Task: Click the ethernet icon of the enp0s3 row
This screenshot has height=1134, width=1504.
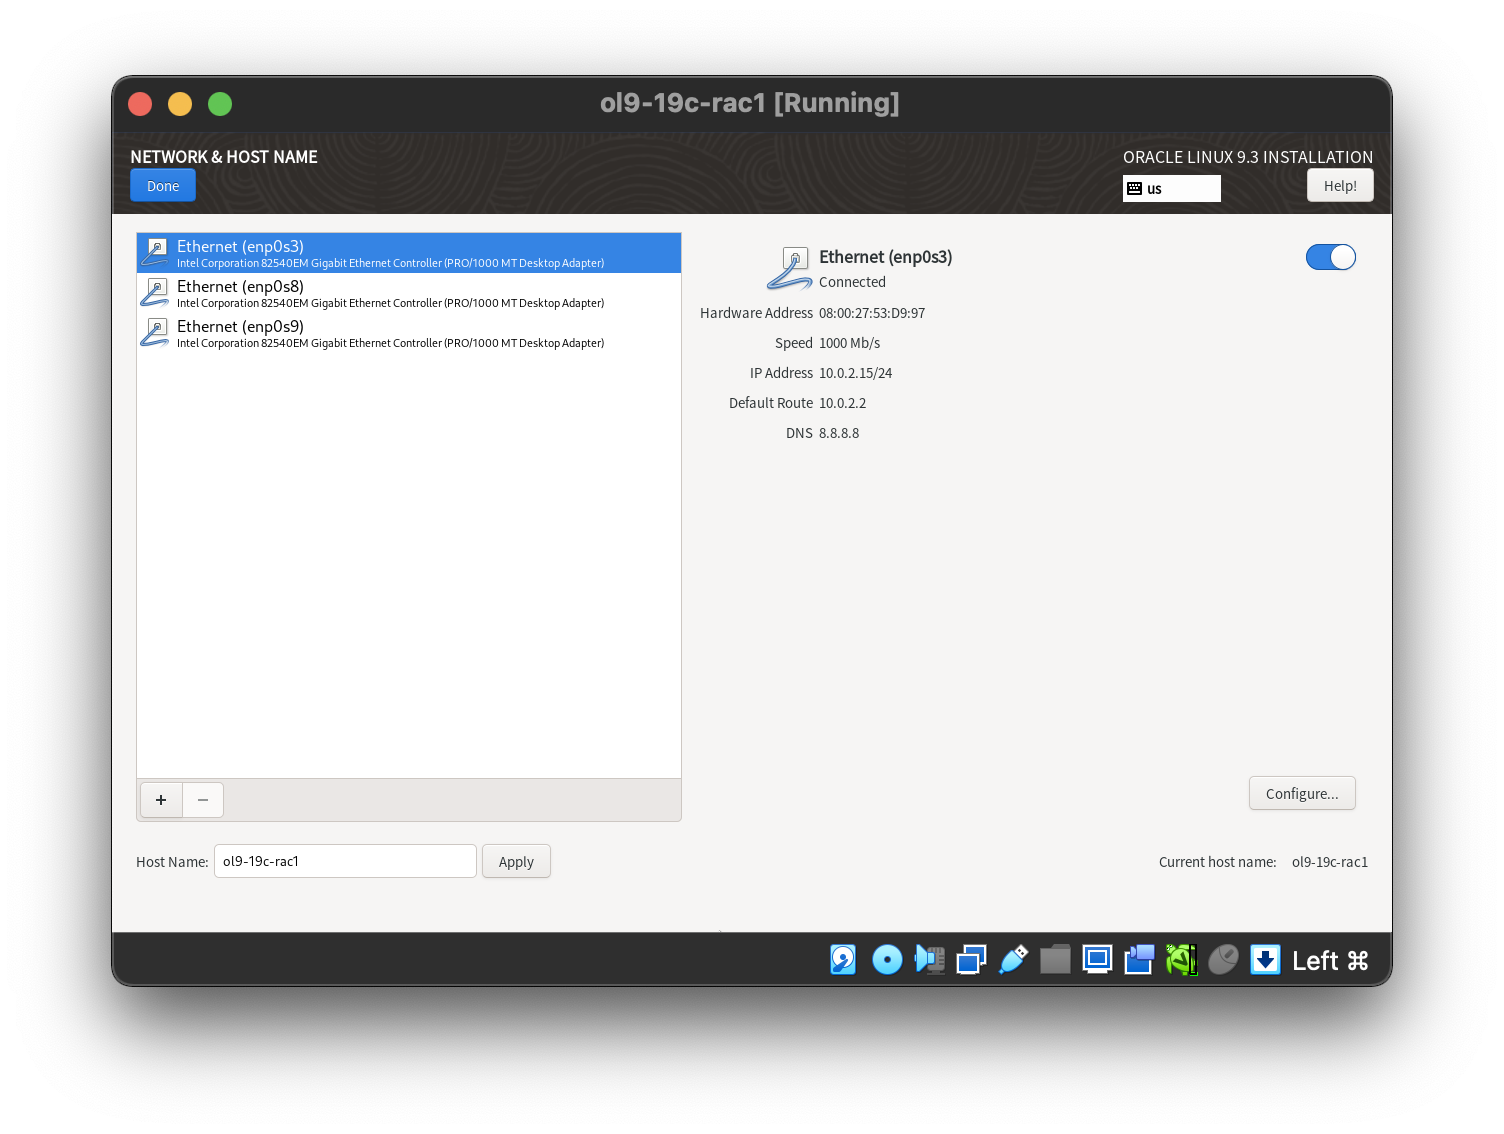Action: (x=155, y=252)
